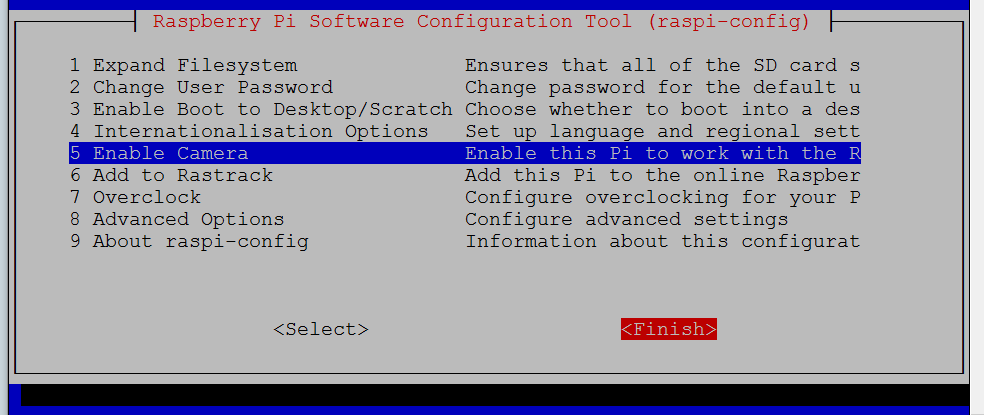Click the raspi-config title text
984x415 pixels.
481,21
